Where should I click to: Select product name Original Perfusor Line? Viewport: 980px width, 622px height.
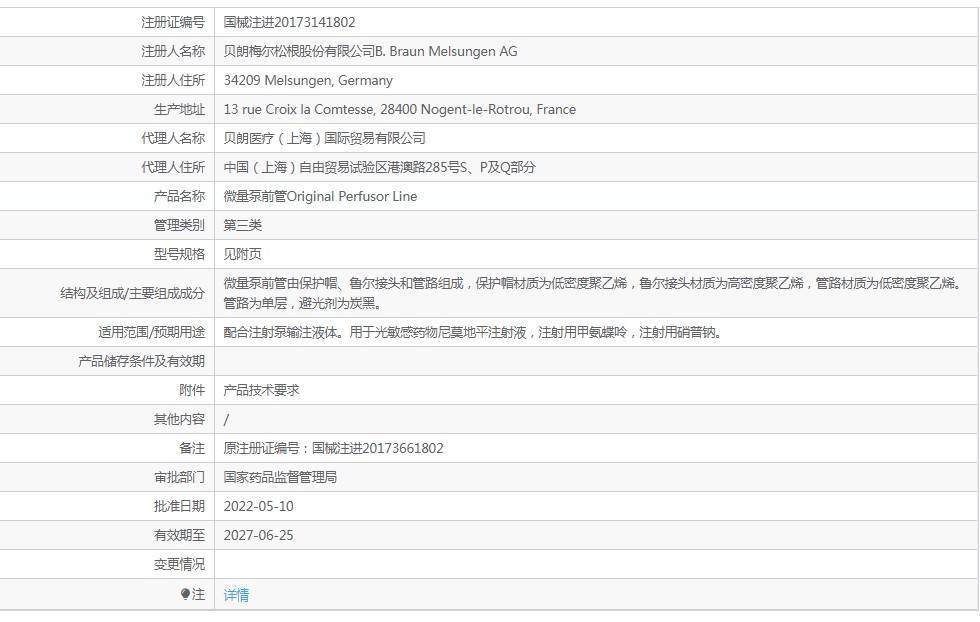[x=352, y=196]
